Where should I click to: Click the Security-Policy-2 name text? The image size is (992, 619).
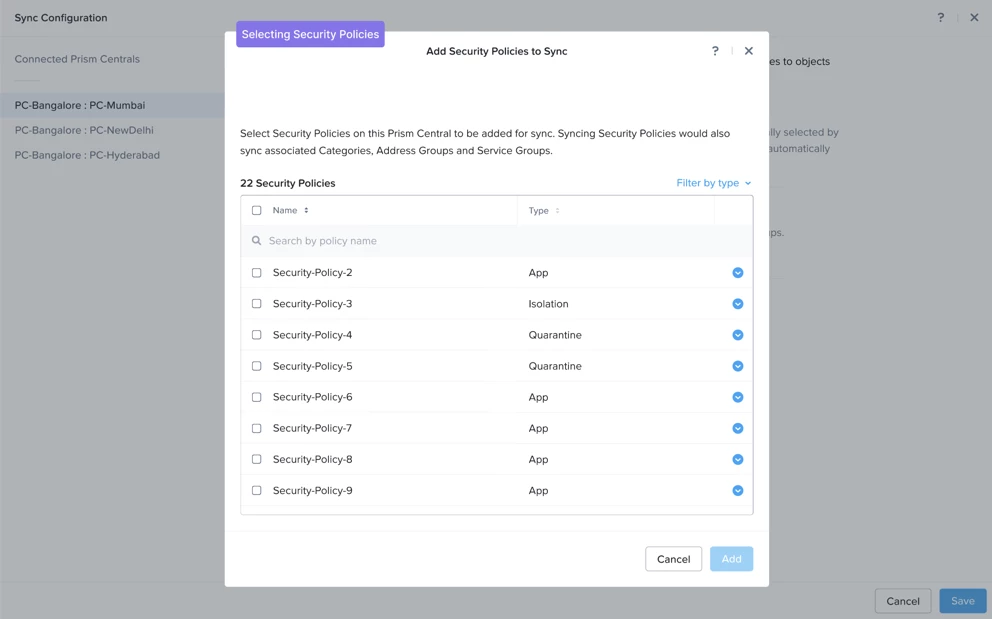coord(313,273)
